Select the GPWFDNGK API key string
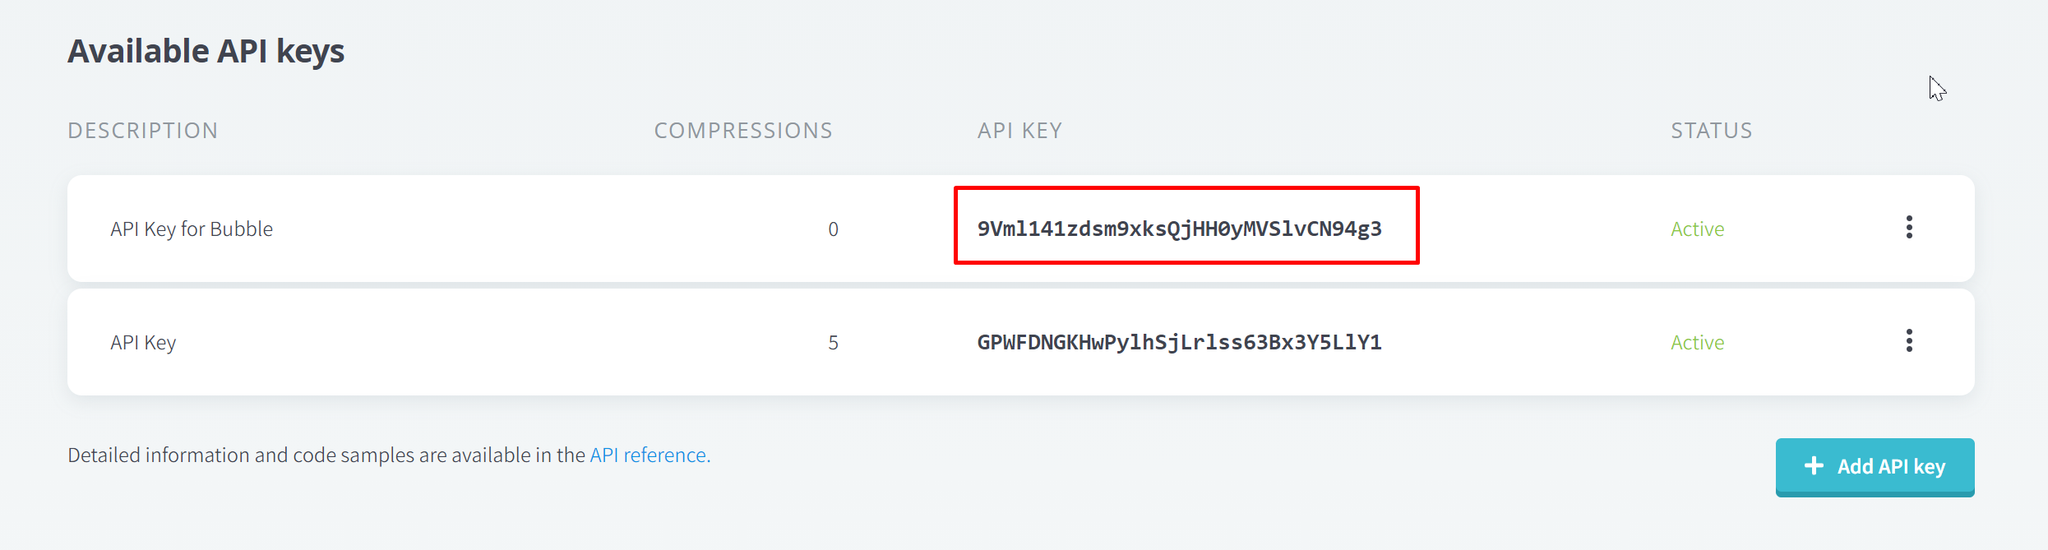The image size is (2048, 550). [1179, 342]
